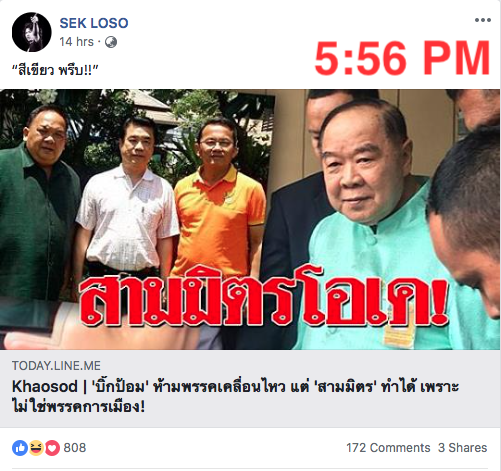Click the Love heart reaction icon
The height and width of the screenshot is (471, 501).
[x=52, y=448]
